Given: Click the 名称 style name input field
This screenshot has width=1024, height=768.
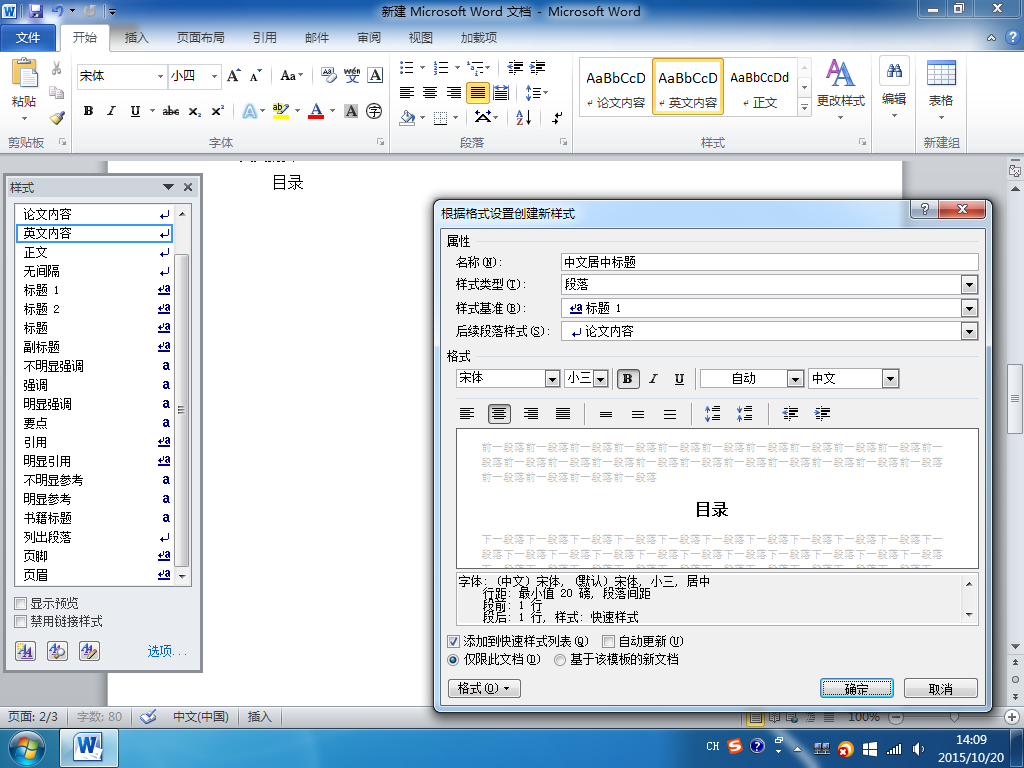Looking at the screenshot, I should coord(769,262).
